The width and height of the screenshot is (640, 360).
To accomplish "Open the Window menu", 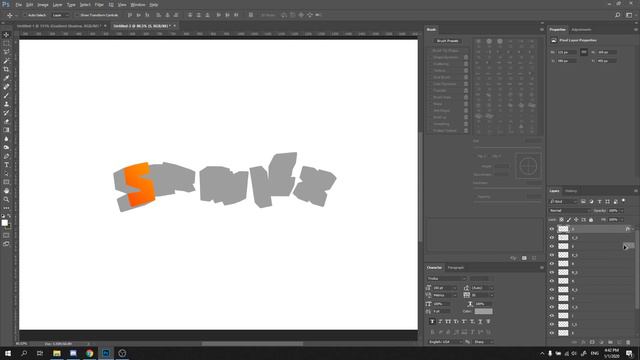I will [138, 4].
